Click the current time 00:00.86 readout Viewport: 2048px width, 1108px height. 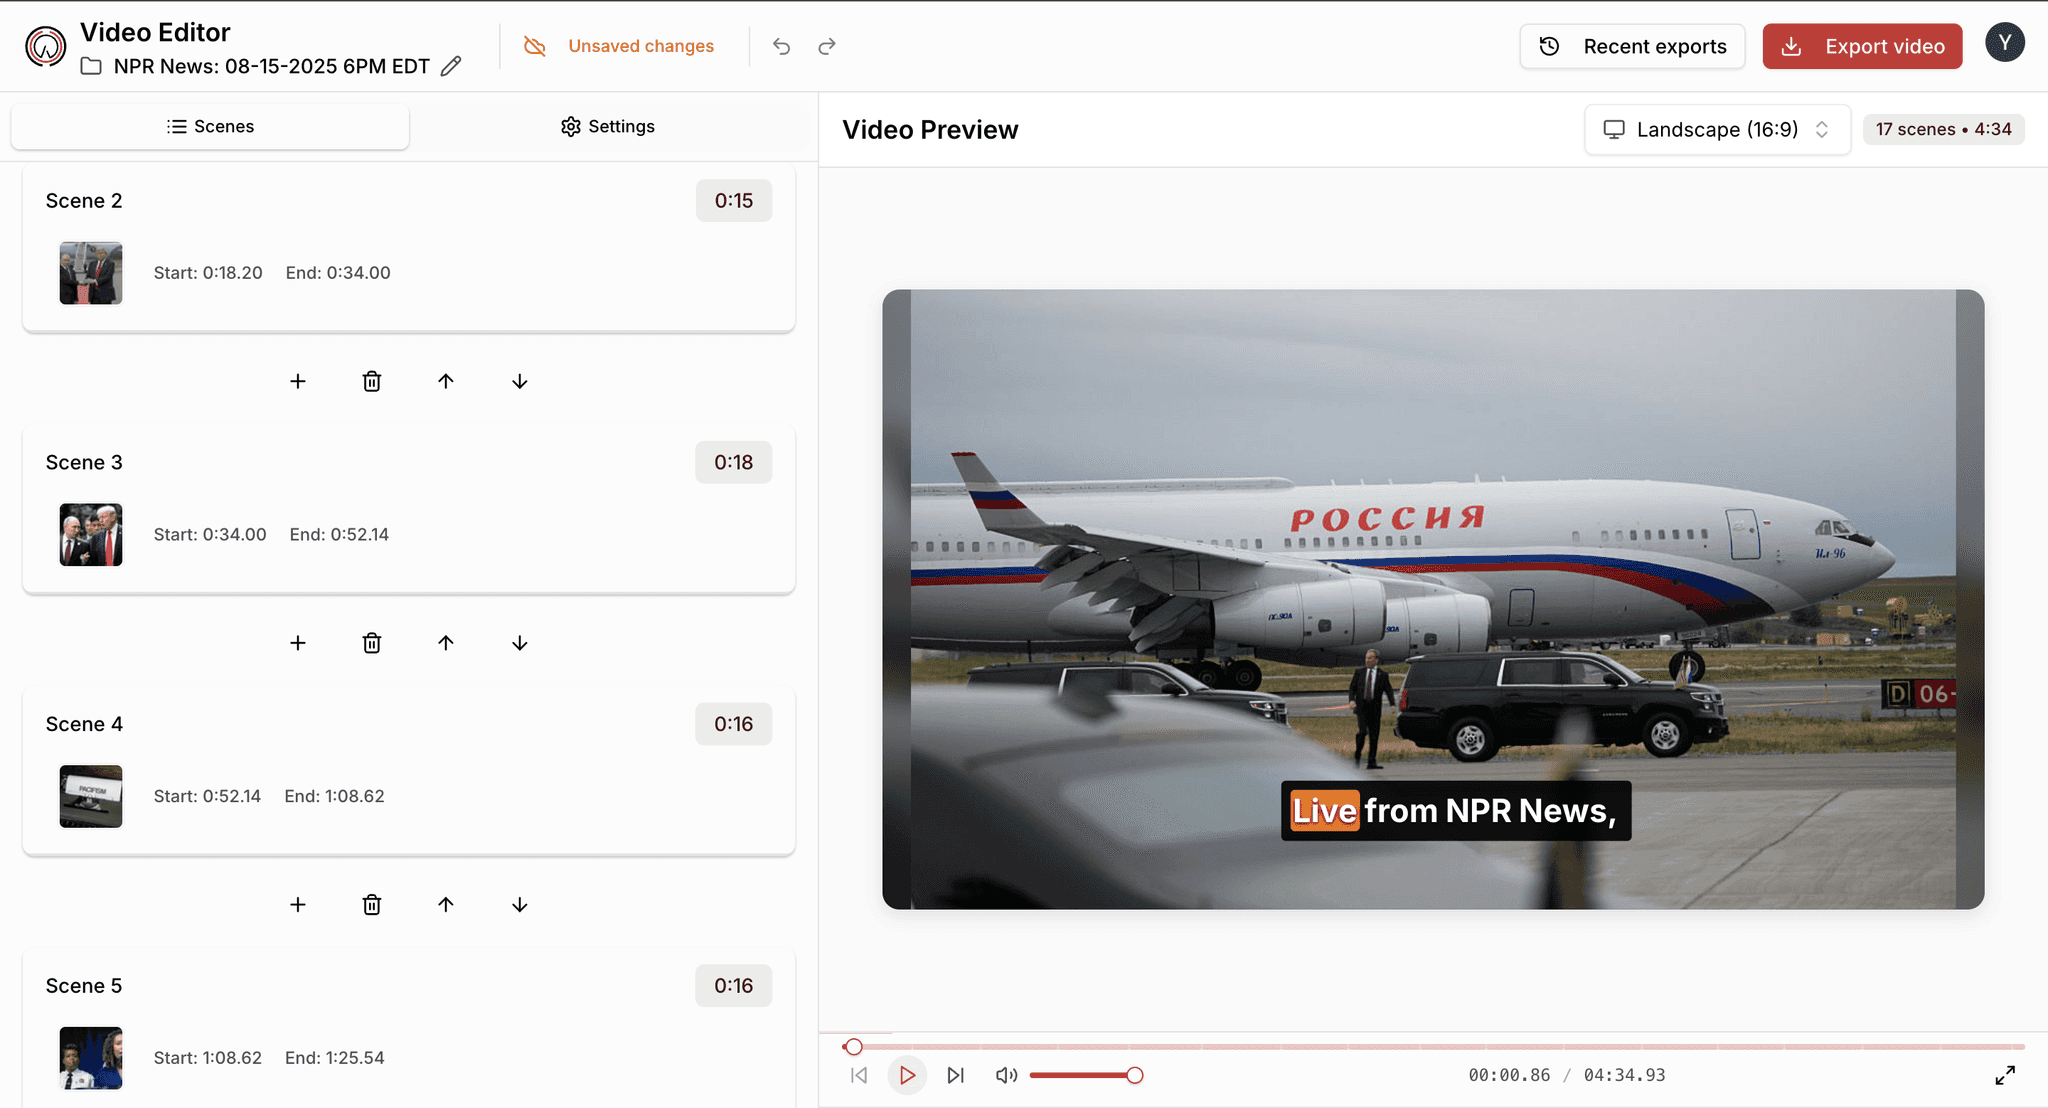point(1509,1075)
